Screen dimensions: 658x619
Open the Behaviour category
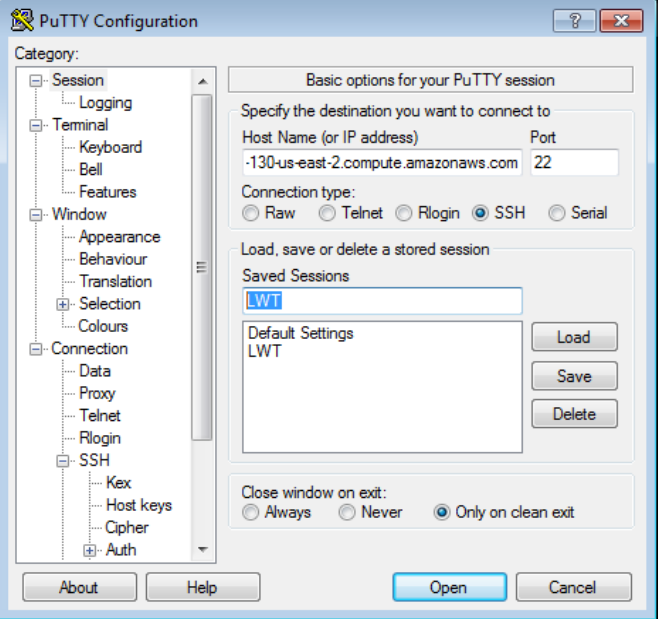(113, 259)
